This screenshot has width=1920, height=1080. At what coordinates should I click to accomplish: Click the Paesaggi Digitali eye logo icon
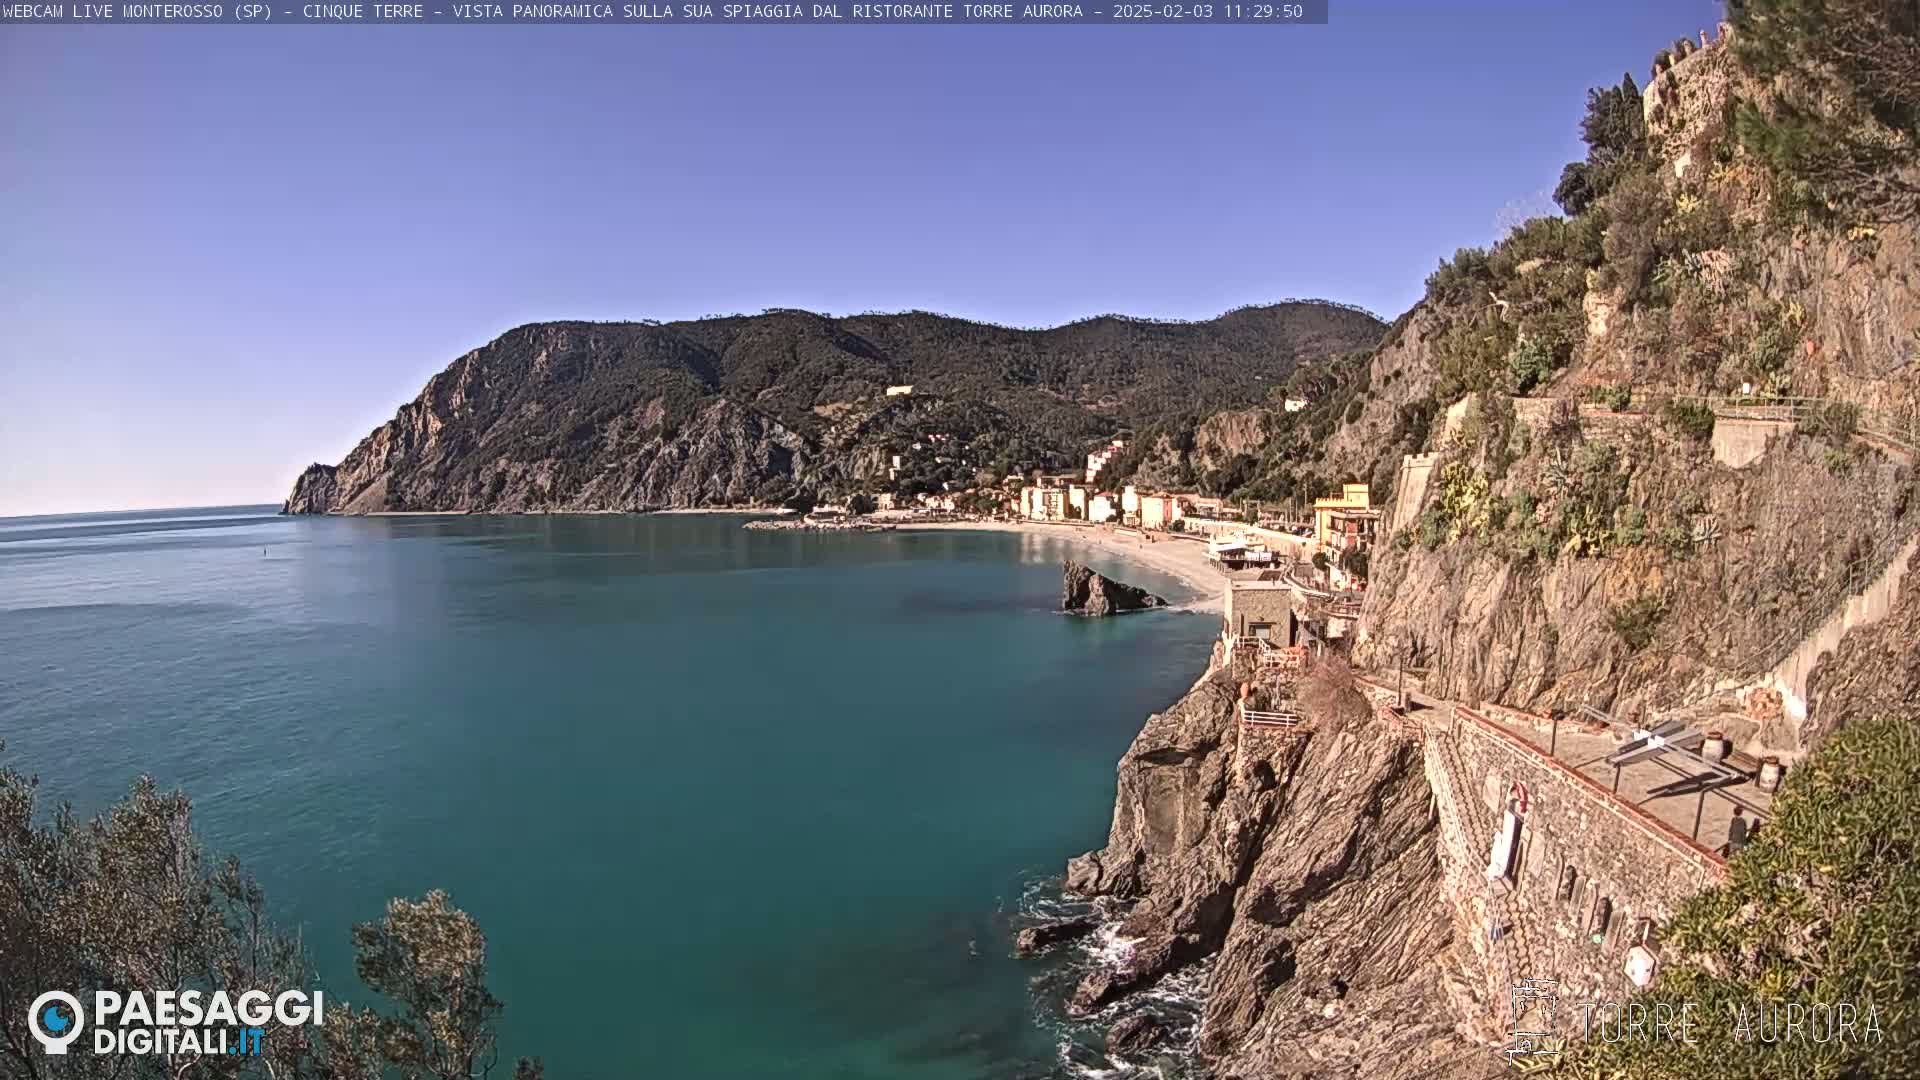tap(56, 1022)
